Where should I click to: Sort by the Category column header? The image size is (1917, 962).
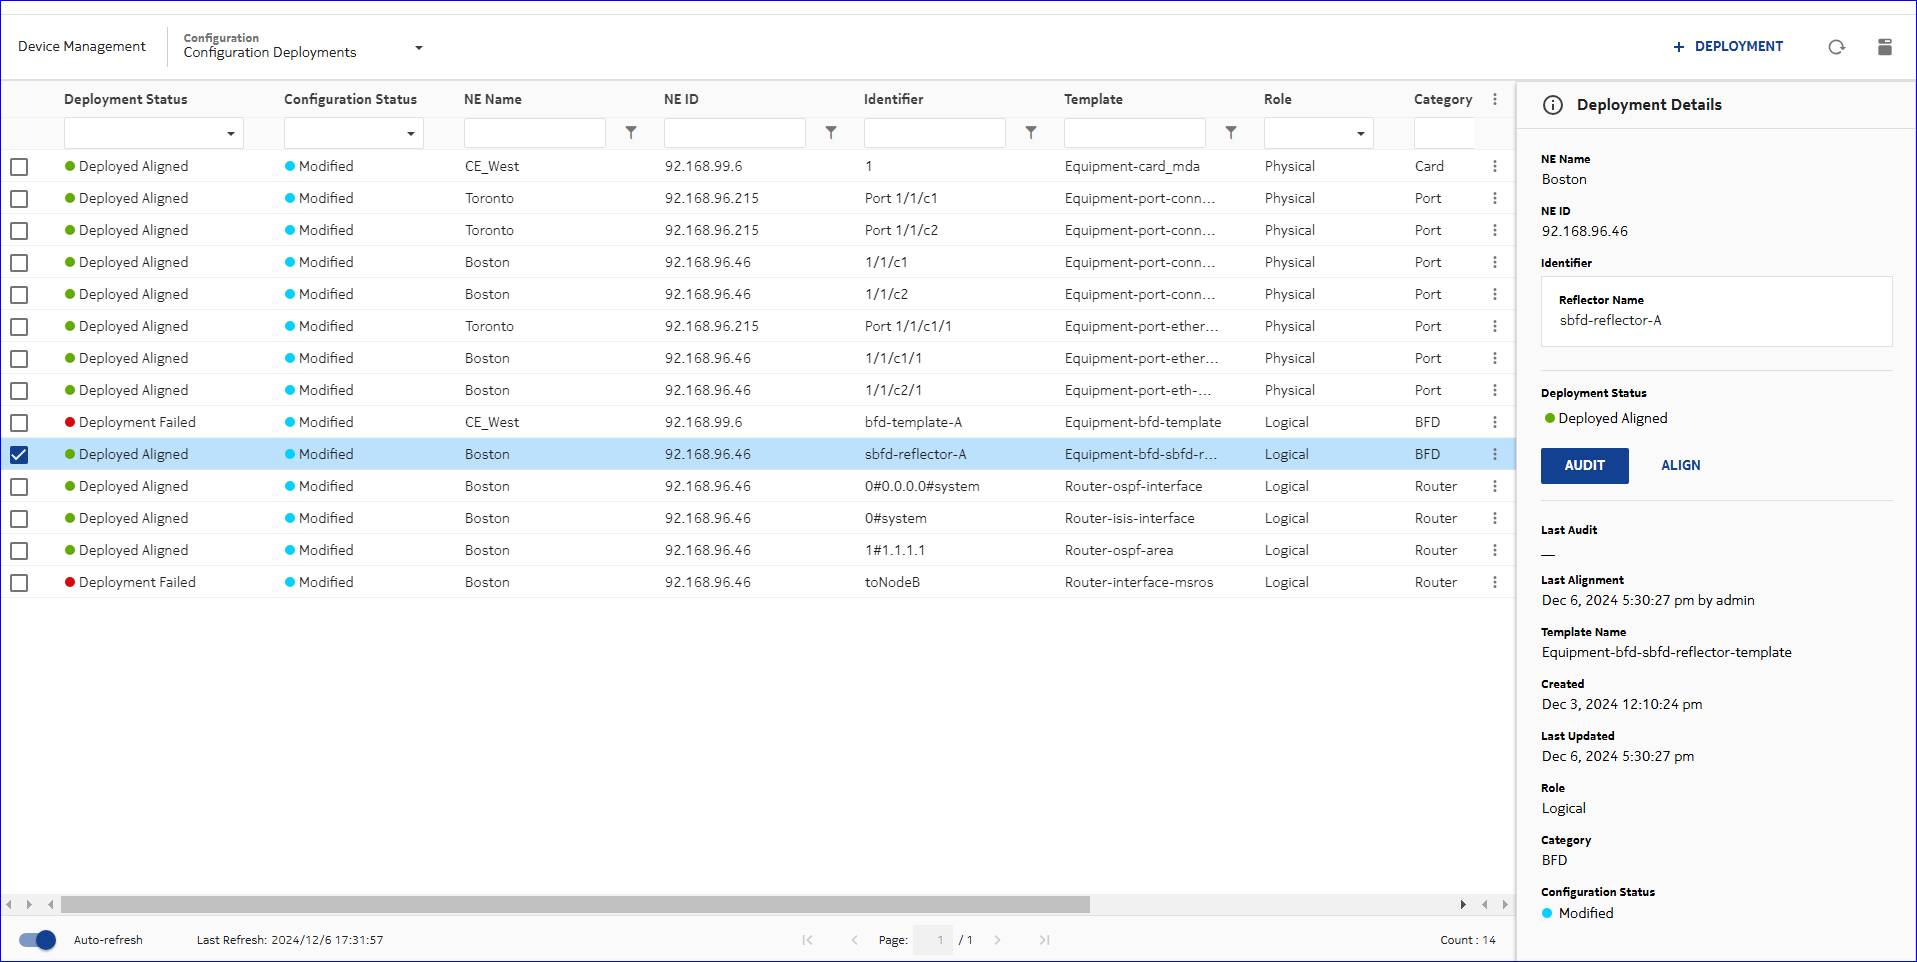click(1442, 99)
